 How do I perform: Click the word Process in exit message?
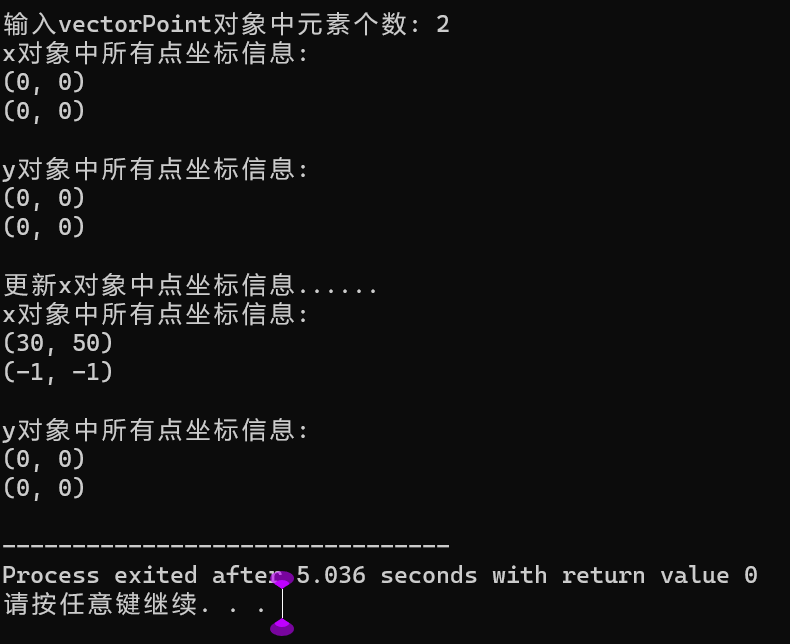[50, 575]
